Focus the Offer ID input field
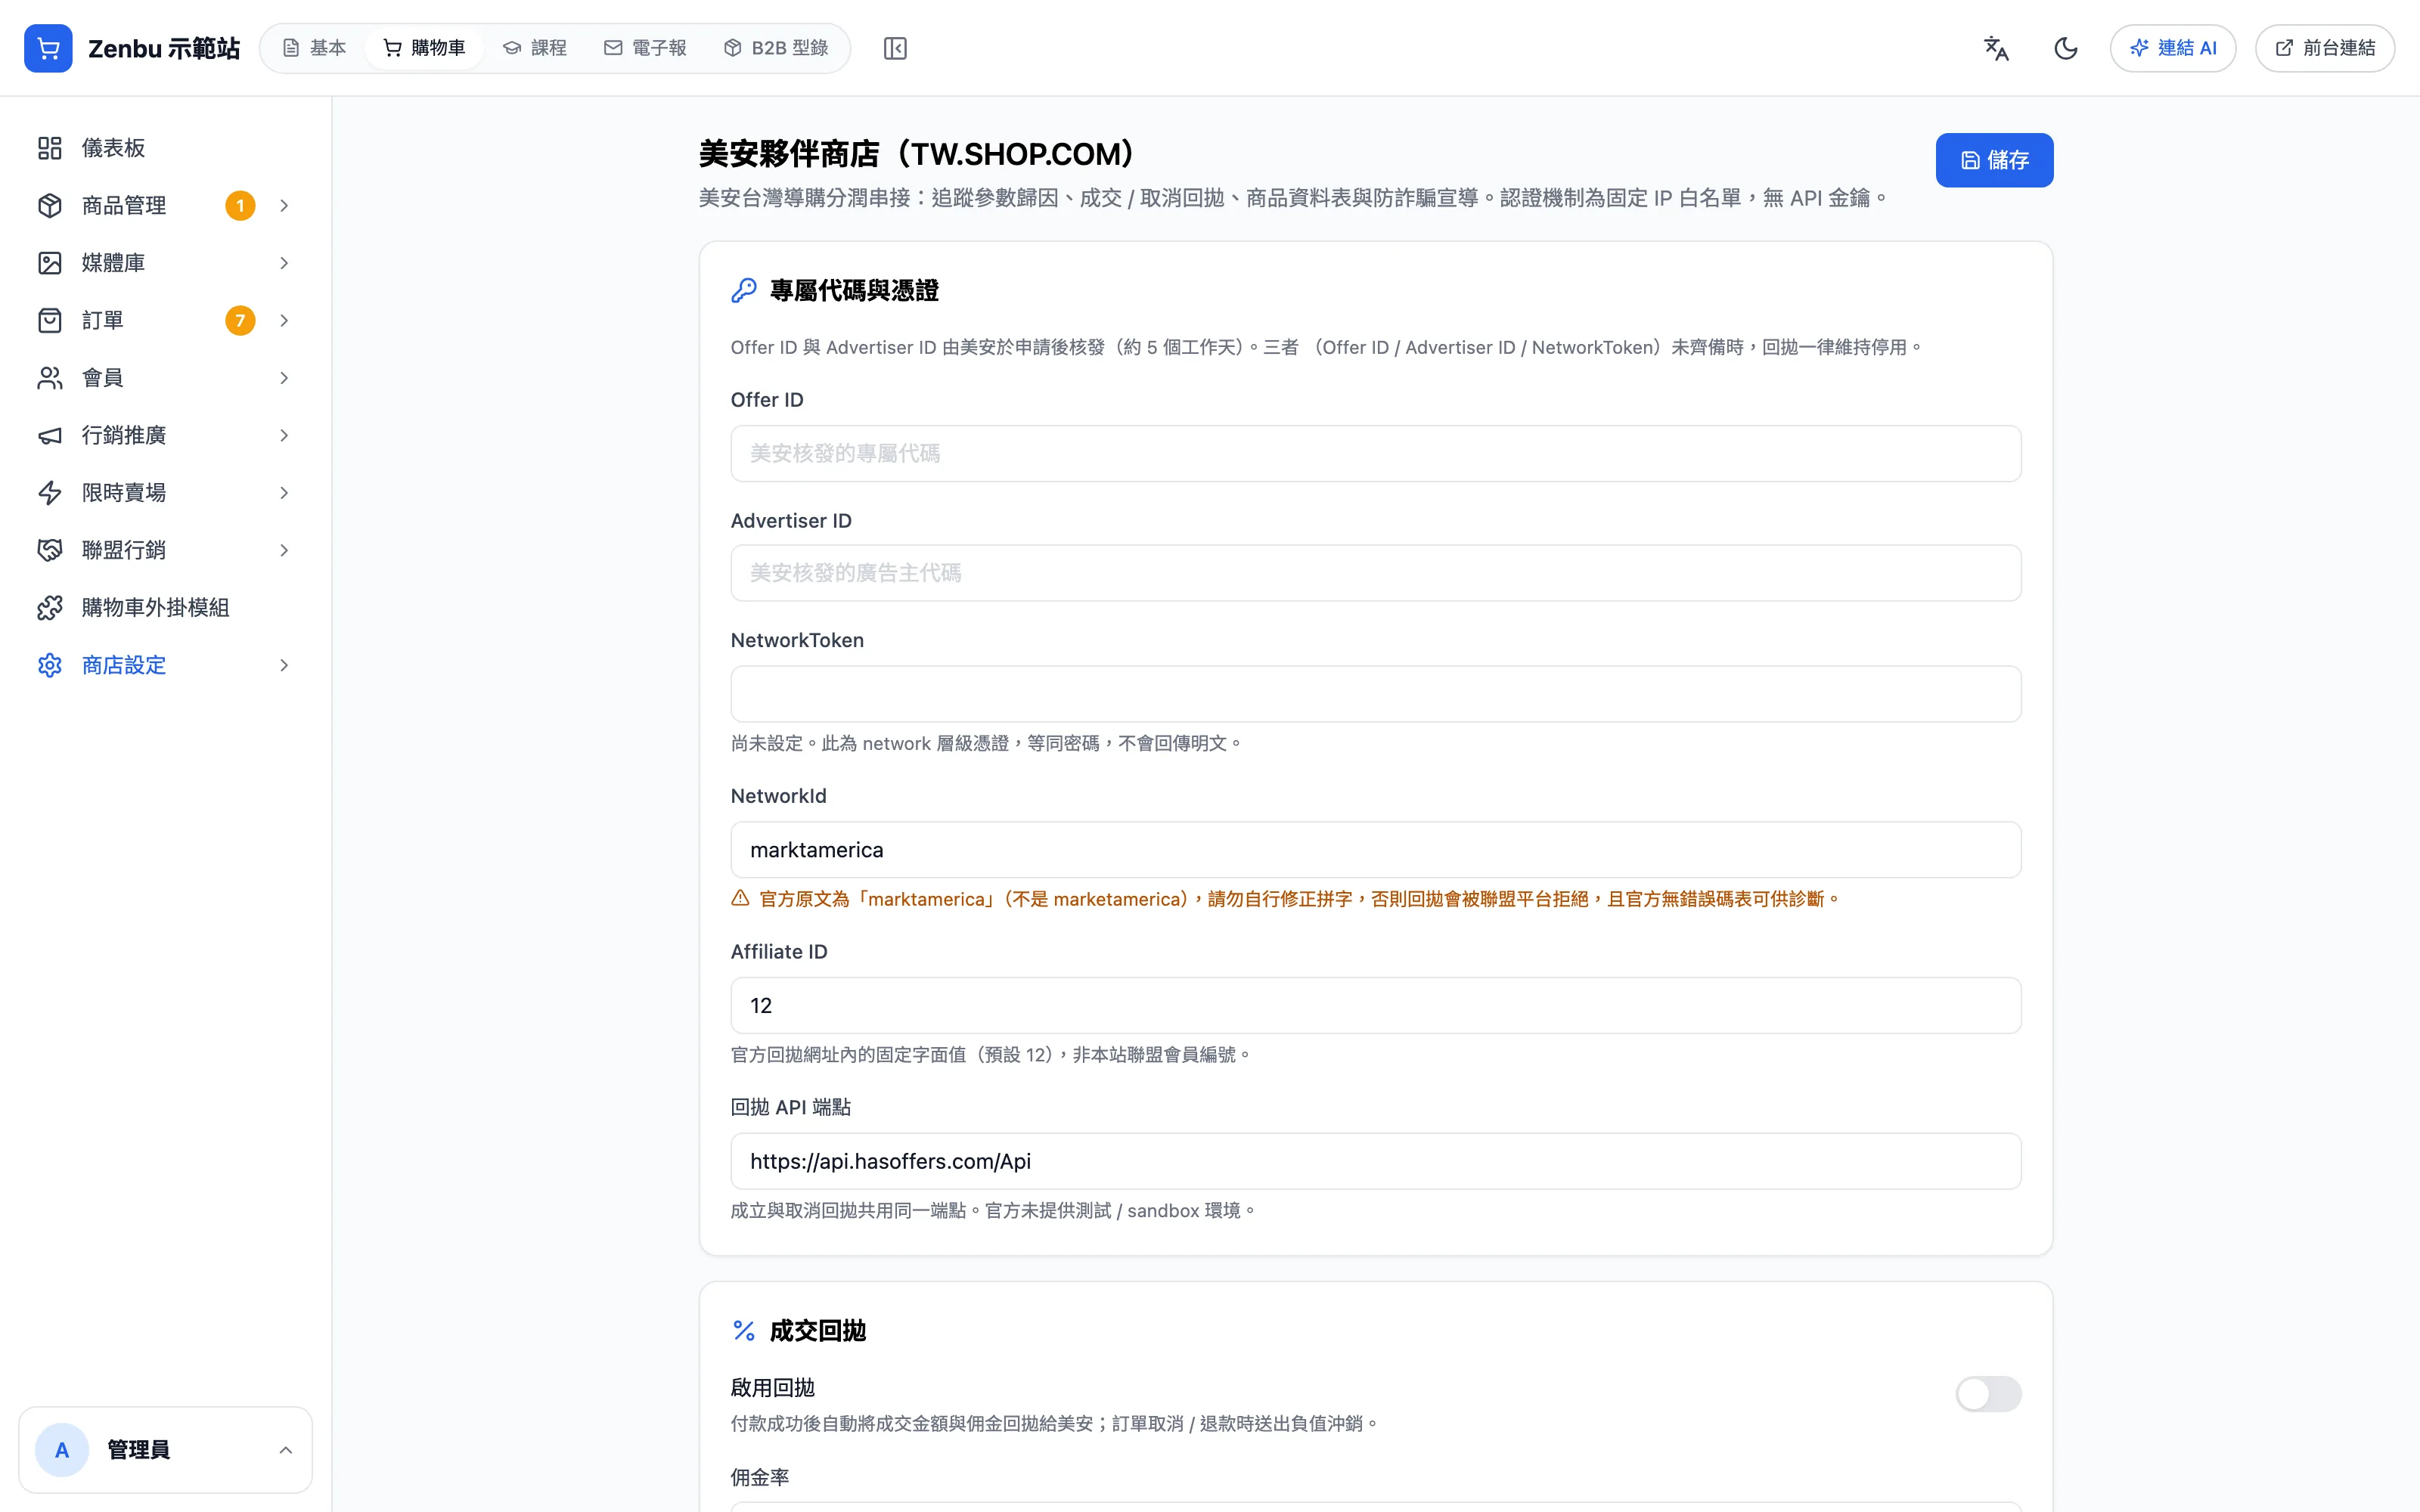Viewport: 2420px width, 1512px height. tap(1375, 453)
